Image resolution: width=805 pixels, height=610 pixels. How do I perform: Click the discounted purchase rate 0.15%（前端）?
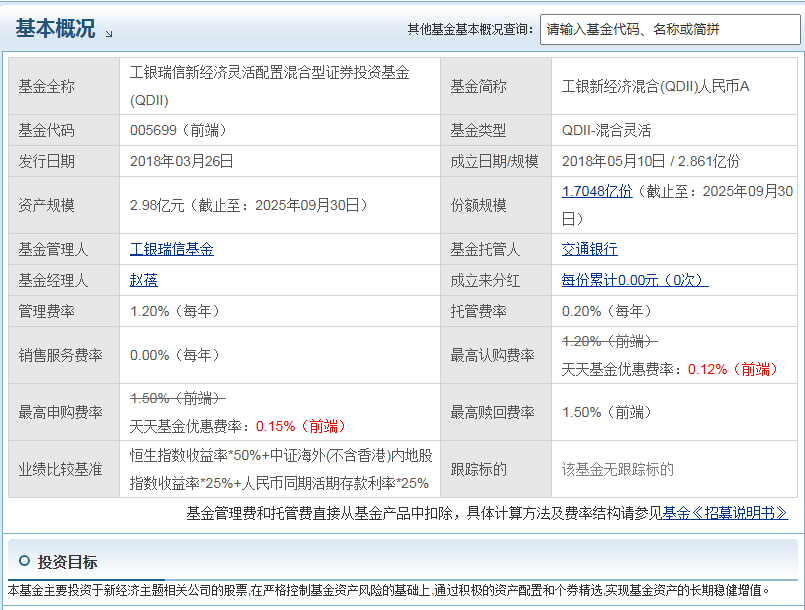click(x=302, y=426)
